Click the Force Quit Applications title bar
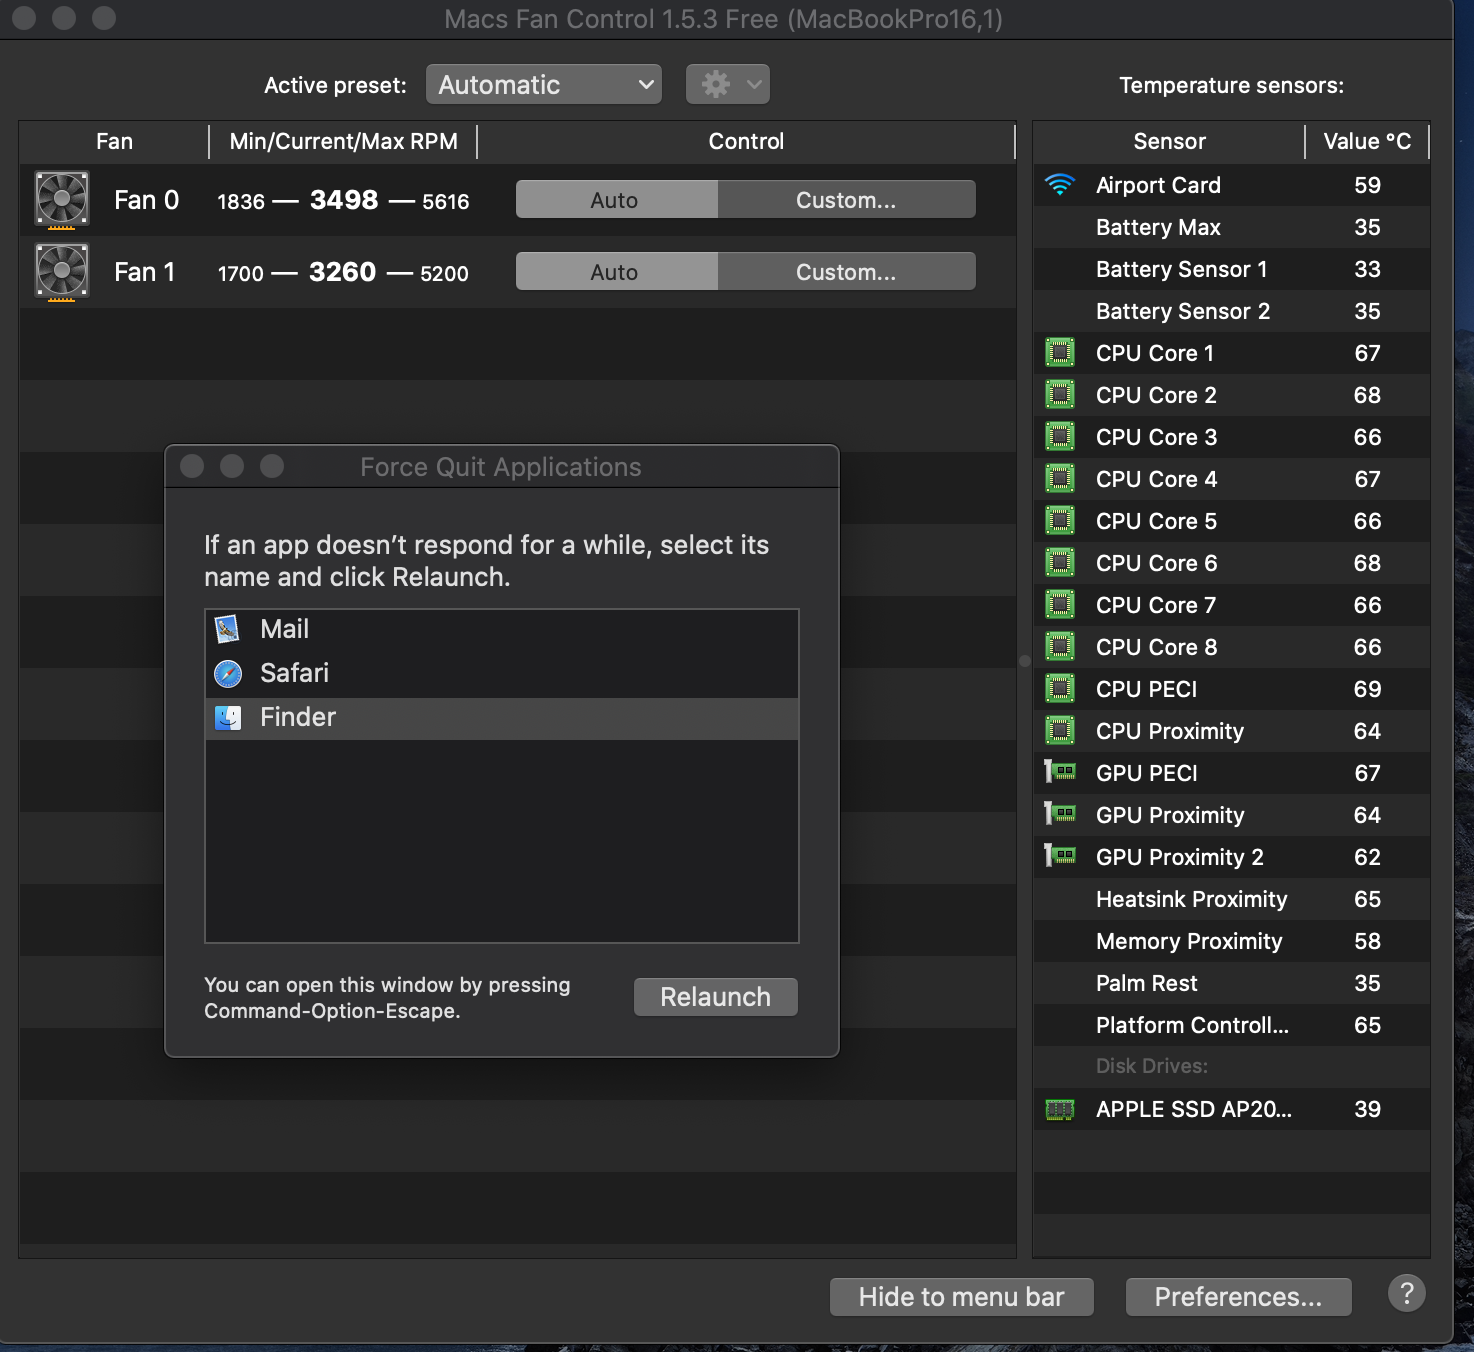The height and width of the screenshot is (1352, 1474). tap(501, 467)
